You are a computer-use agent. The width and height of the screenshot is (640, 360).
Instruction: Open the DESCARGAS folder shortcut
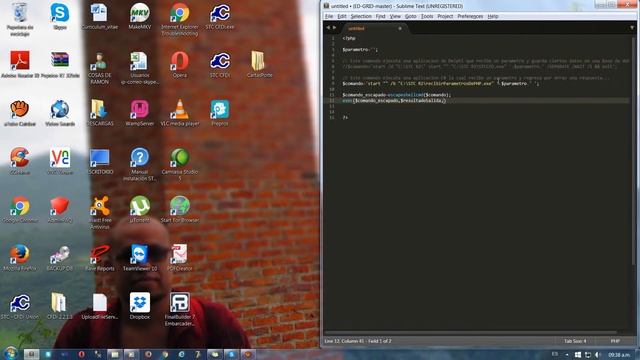point(100,113)
